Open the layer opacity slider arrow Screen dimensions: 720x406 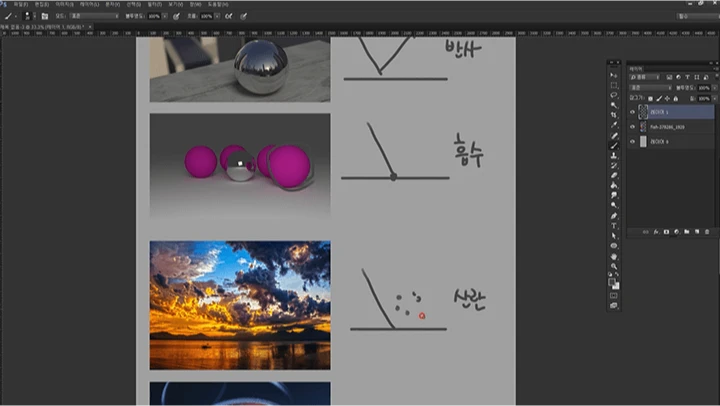click(714, 88)
